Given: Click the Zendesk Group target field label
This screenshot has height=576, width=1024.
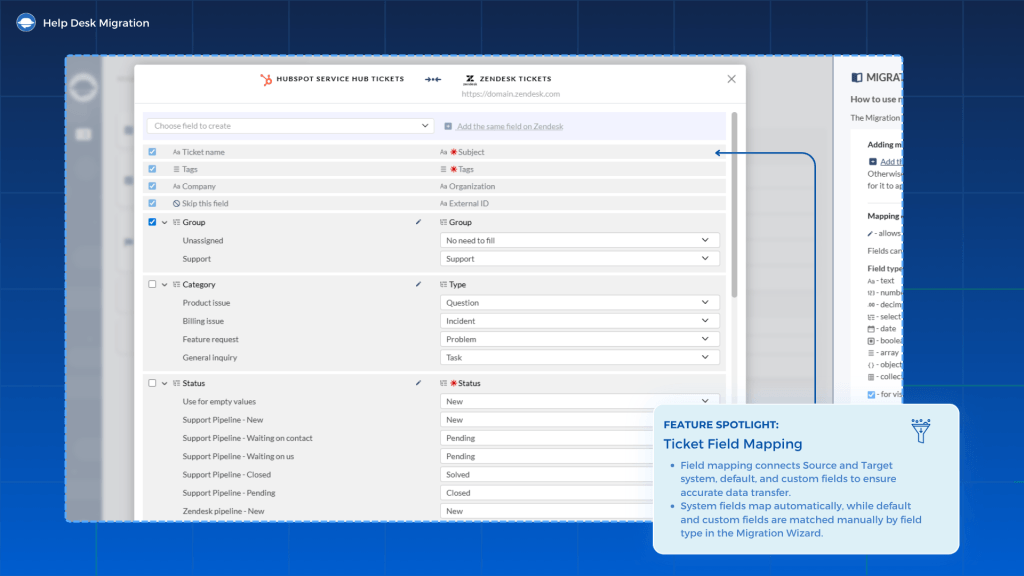Looking at the screenshot, I should pyautogui.click(x=460, y=222).
